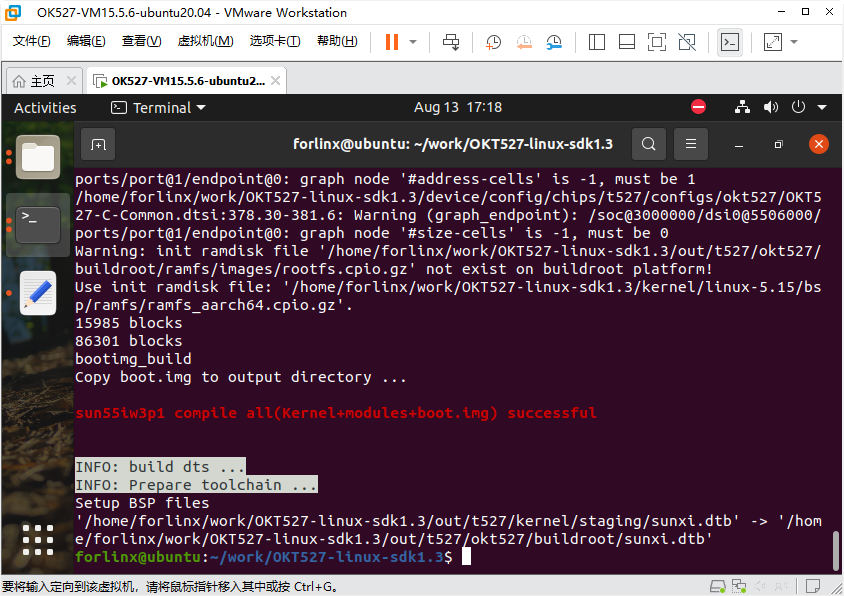844x596 pixels.
Task: Click the Activities button
Action: pos(45,108)
